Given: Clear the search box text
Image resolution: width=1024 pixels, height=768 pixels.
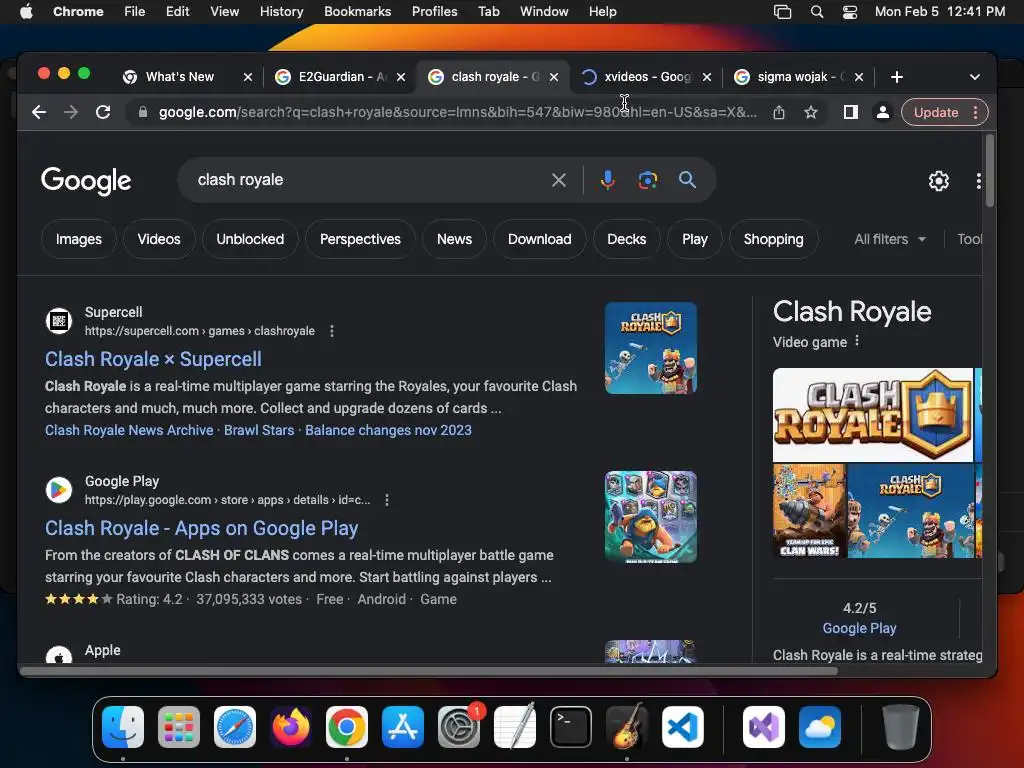Looking at the screenshot, I should click(x=558, y=180).
